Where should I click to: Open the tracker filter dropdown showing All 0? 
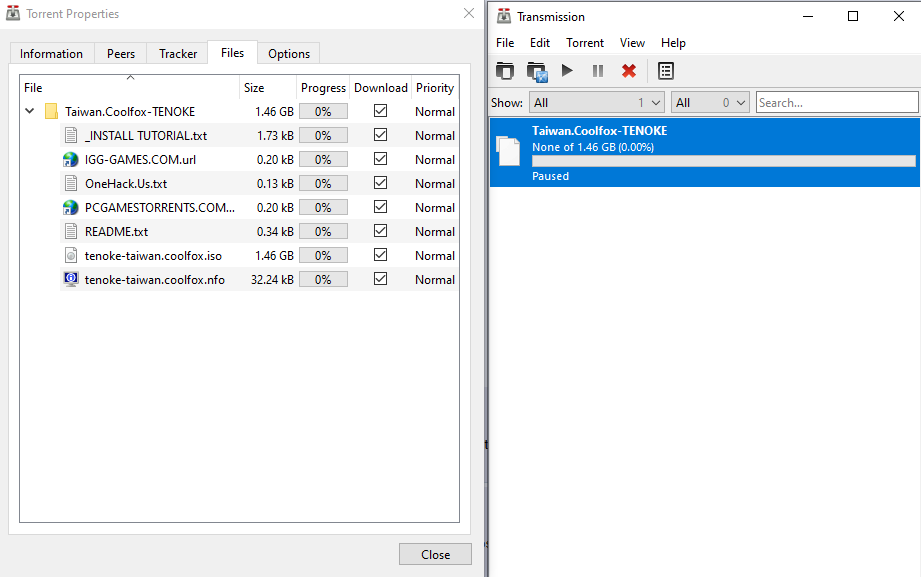[x=710, y=103]
